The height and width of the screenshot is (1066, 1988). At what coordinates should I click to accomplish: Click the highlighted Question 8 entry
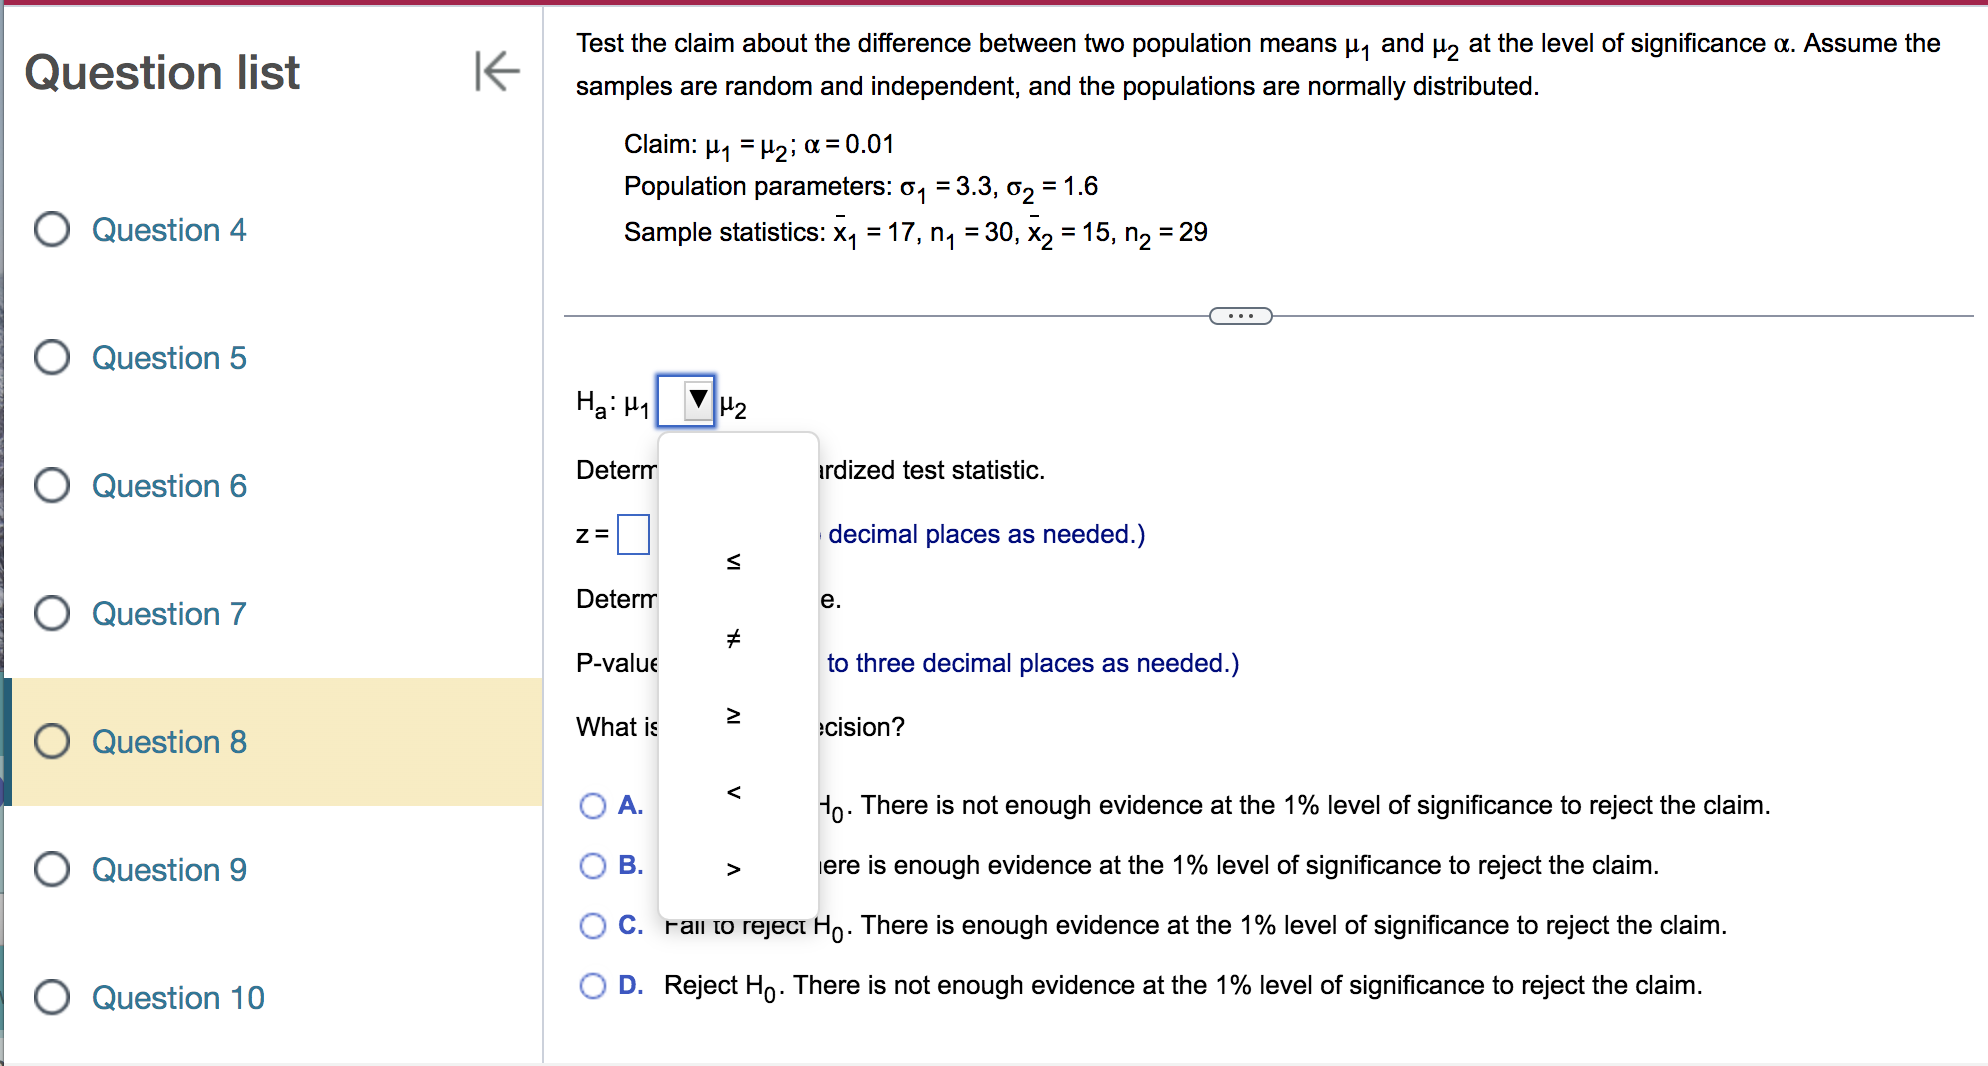pos(168,741)
